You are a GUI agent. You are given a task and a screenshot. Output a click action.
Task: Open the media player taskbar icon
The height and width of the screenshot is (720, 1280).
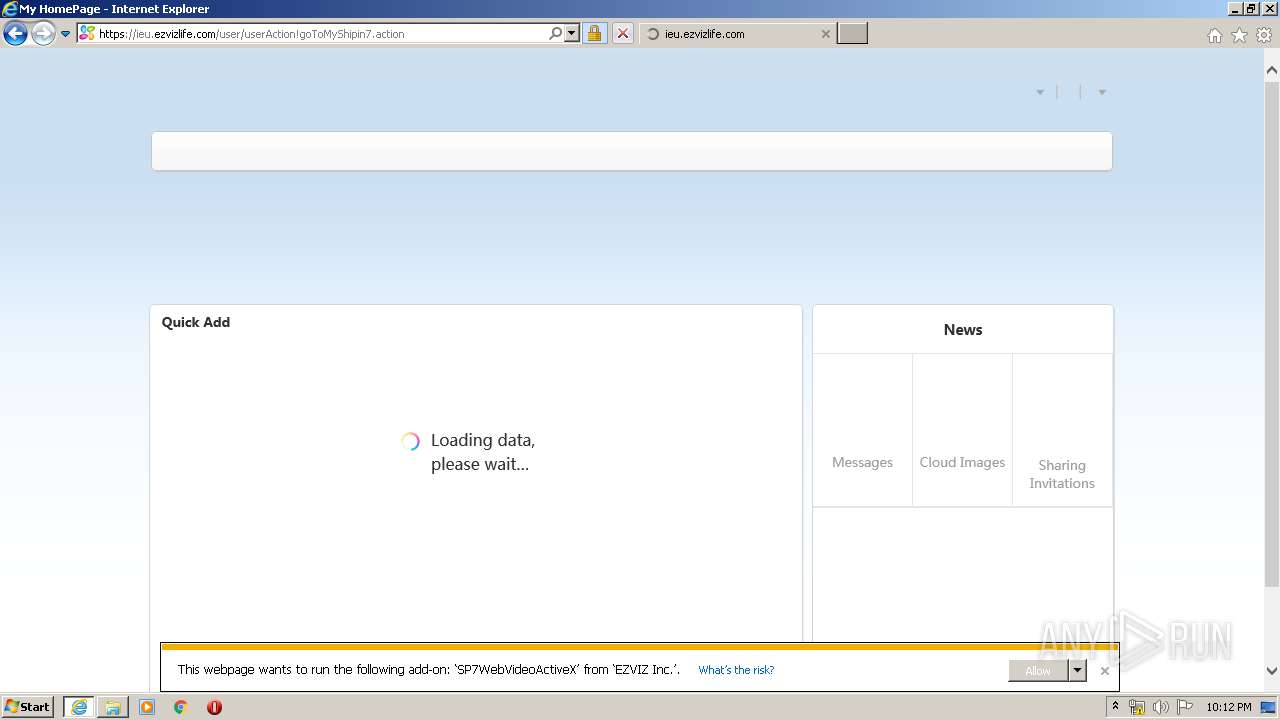pyautogui.click(x=147, y=707)
